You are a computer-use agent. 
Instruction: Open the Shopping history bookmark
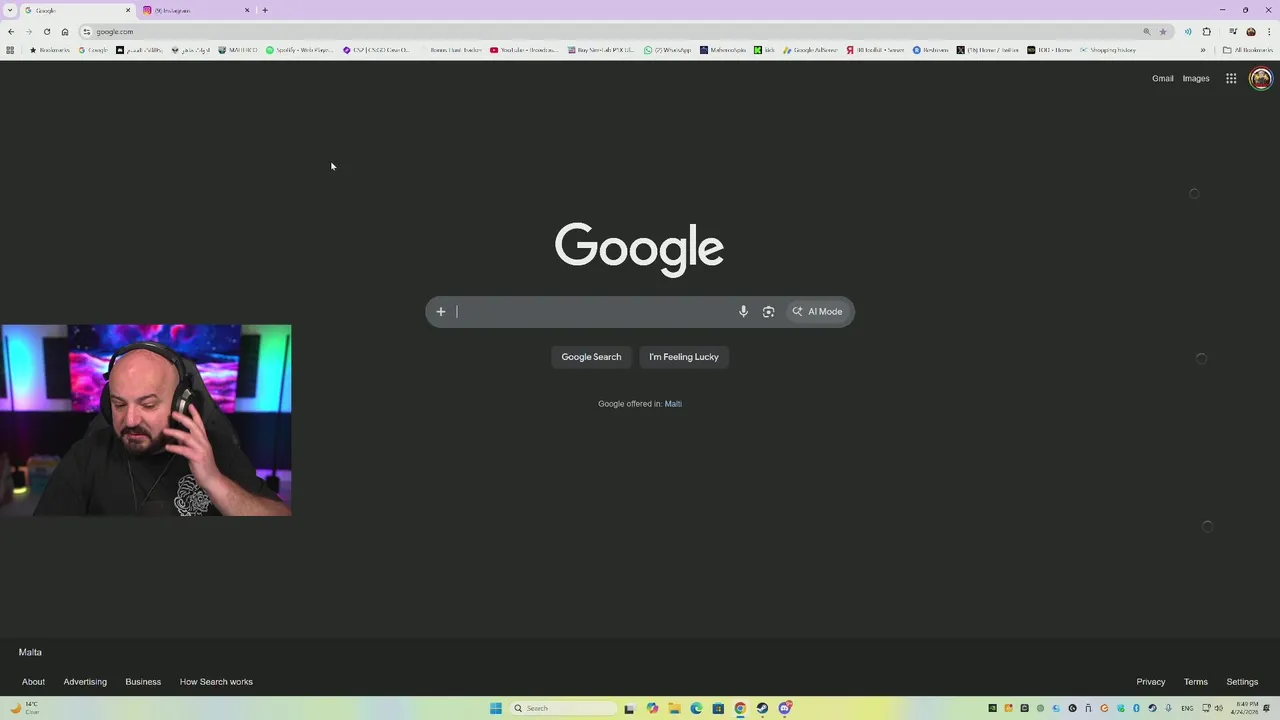pos(1108,50)
